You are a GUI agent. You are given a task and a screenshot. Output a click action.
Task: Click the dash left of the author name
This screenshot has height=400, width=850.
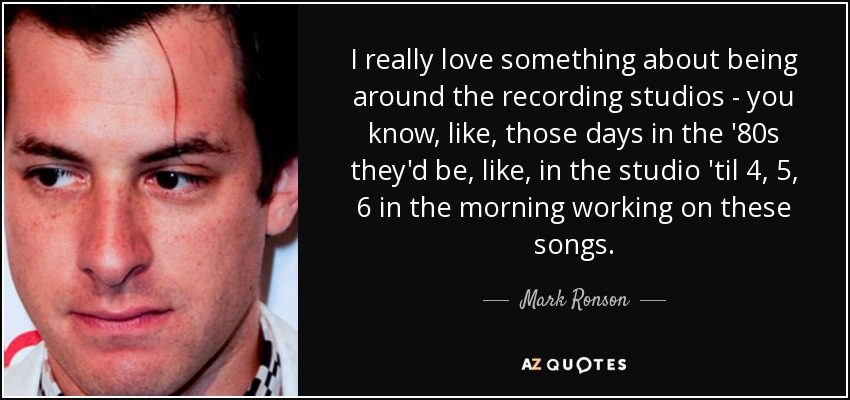pos(495,300)
